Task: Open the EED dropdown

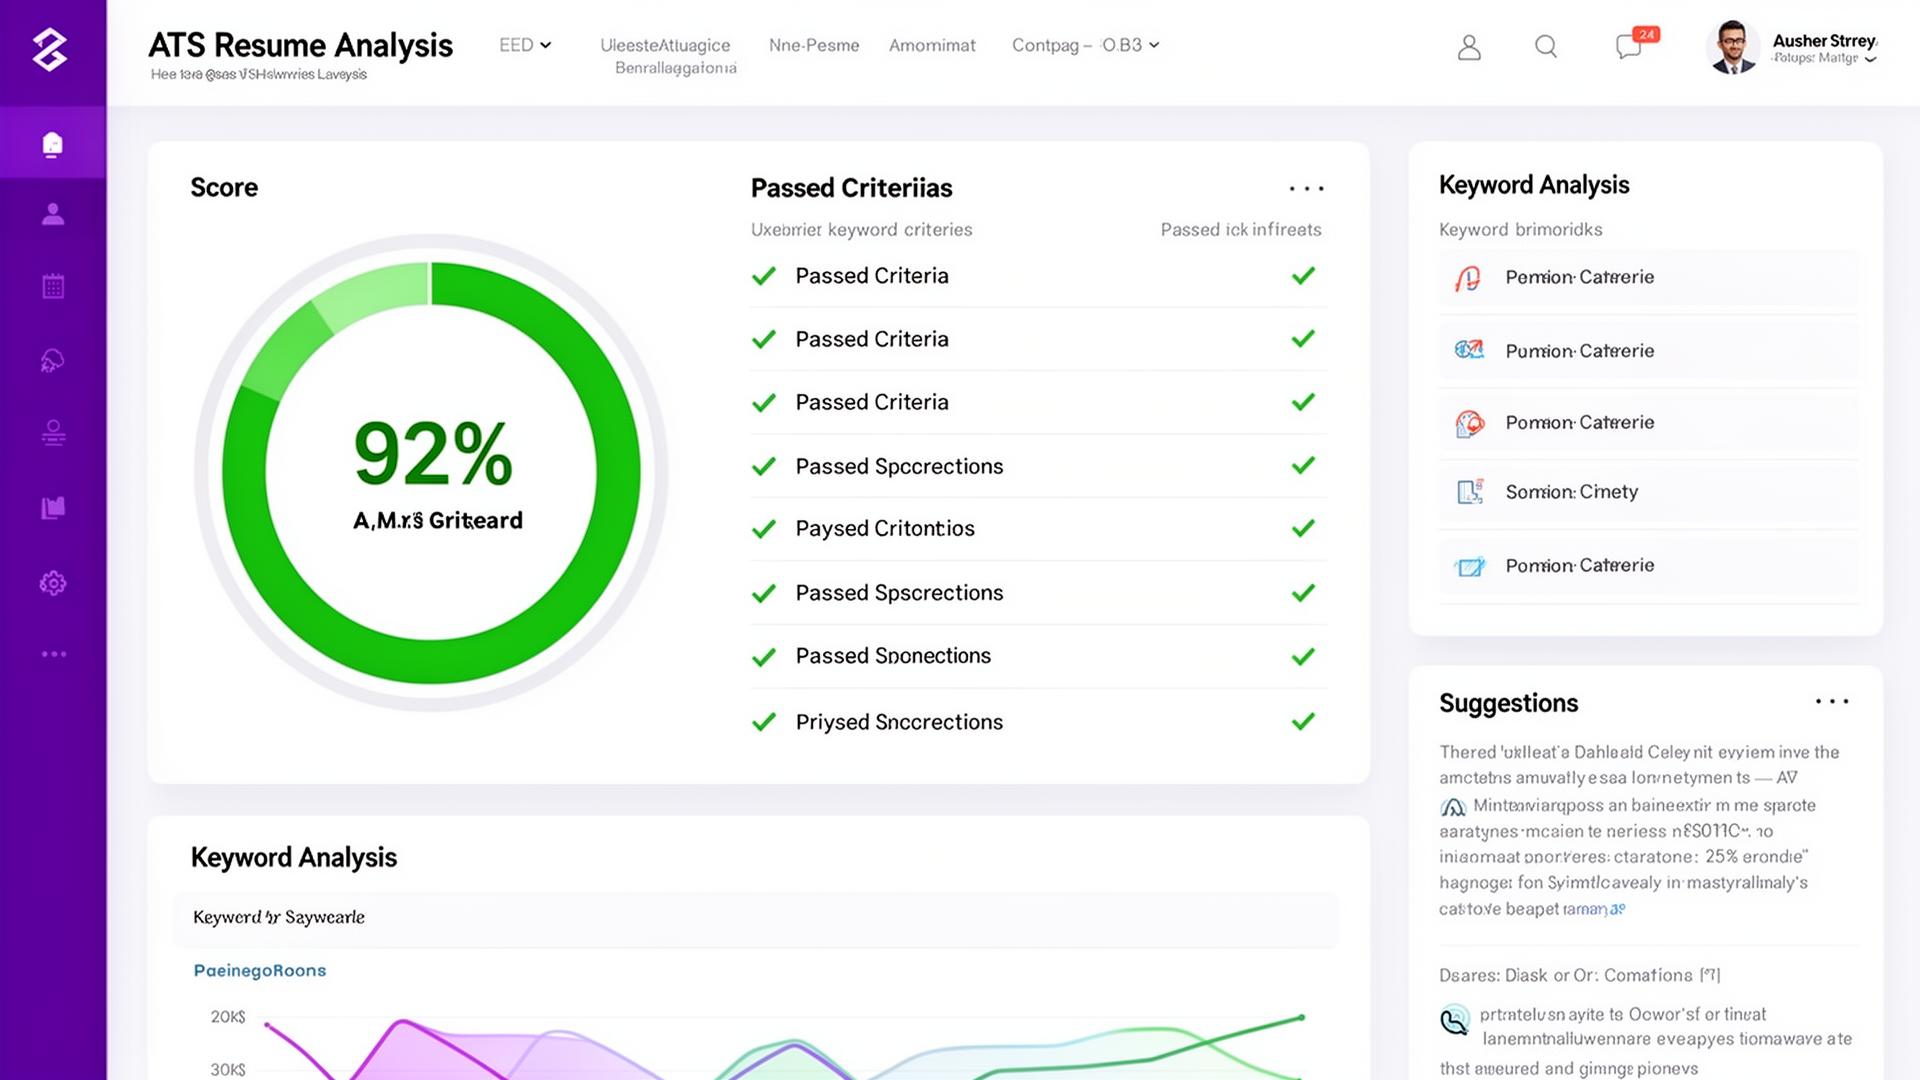Action: click(525, 45)
